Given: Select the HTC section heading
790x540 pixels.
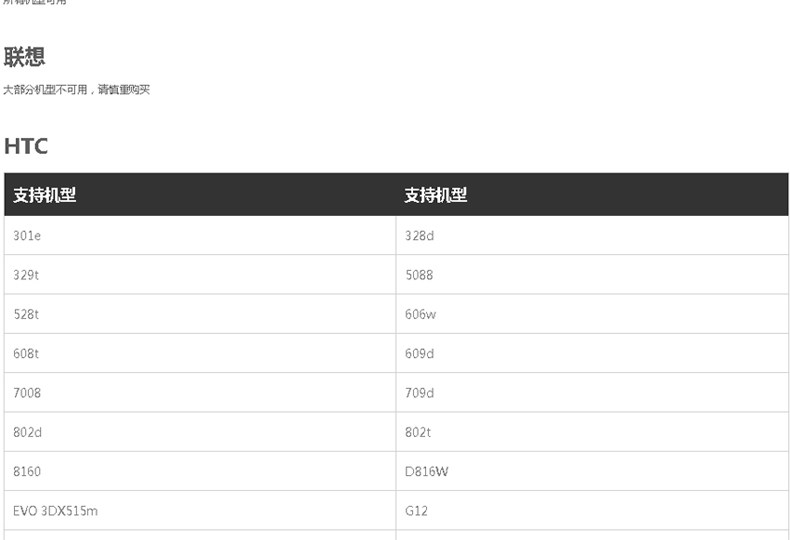Looking at the screenshot, I should click(26, 146).
